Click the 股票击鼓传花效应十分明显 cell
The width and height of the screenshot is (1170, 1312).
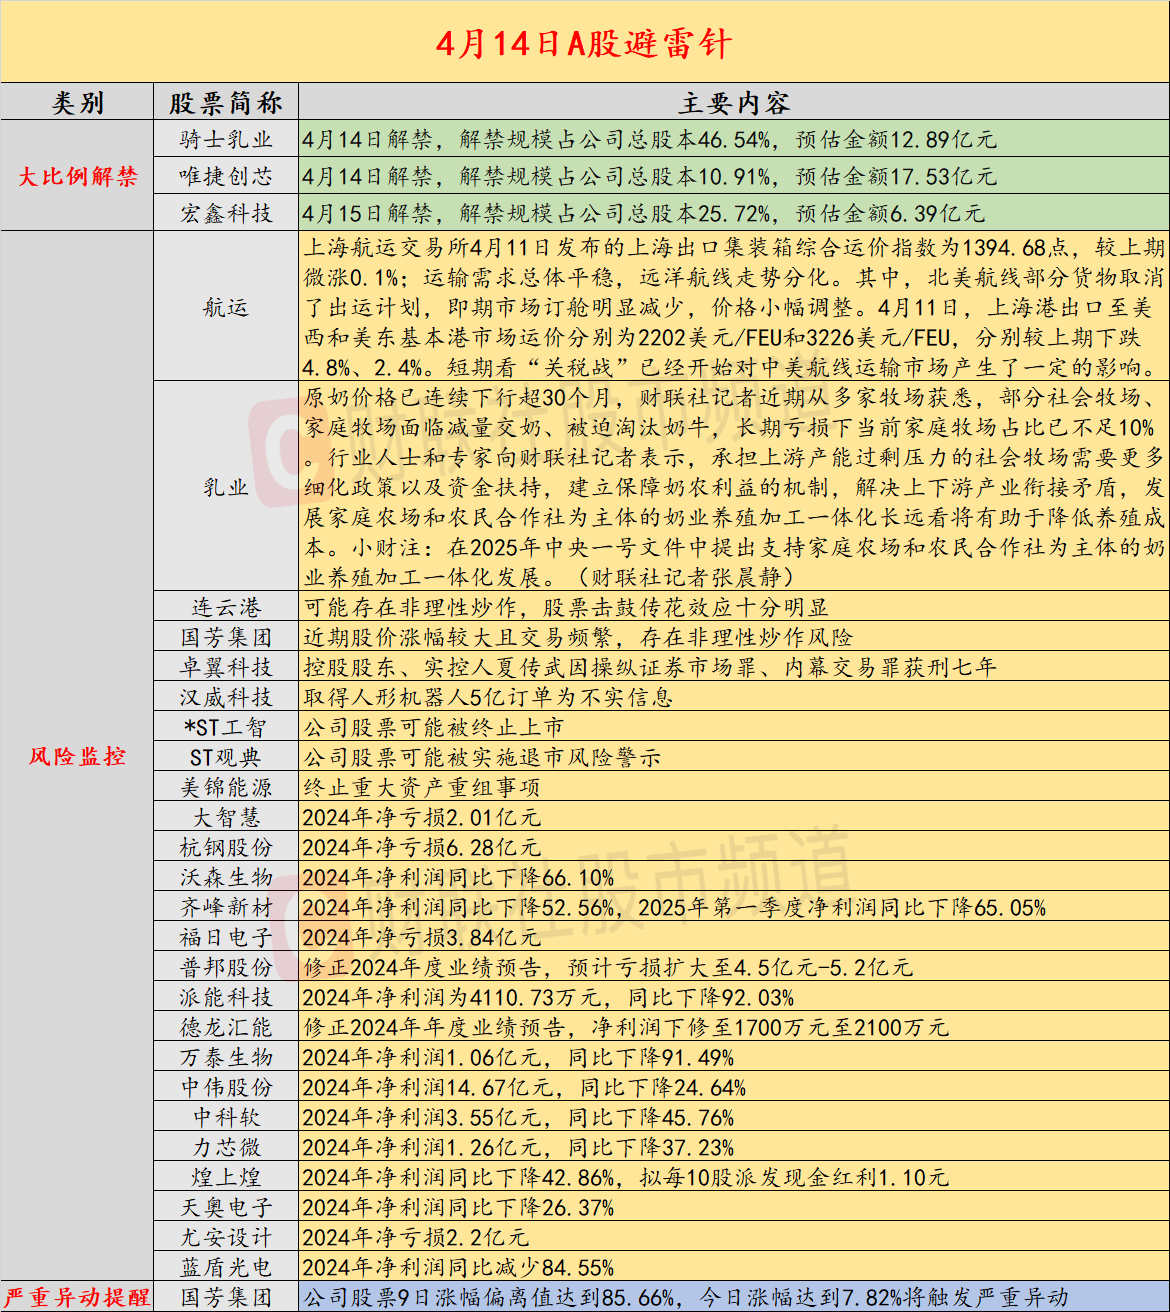pos(734,607)
